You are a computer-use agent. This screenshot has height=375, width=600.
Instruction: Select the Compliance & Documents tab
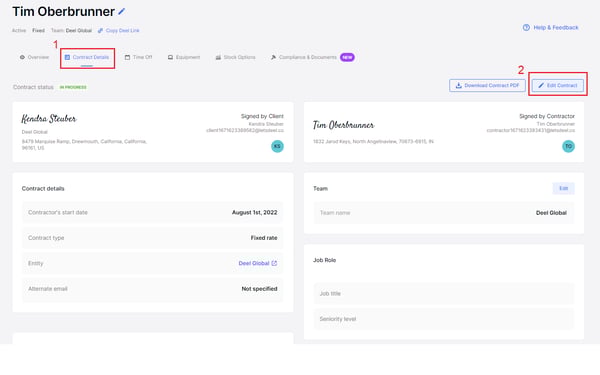tap(304, 57)
